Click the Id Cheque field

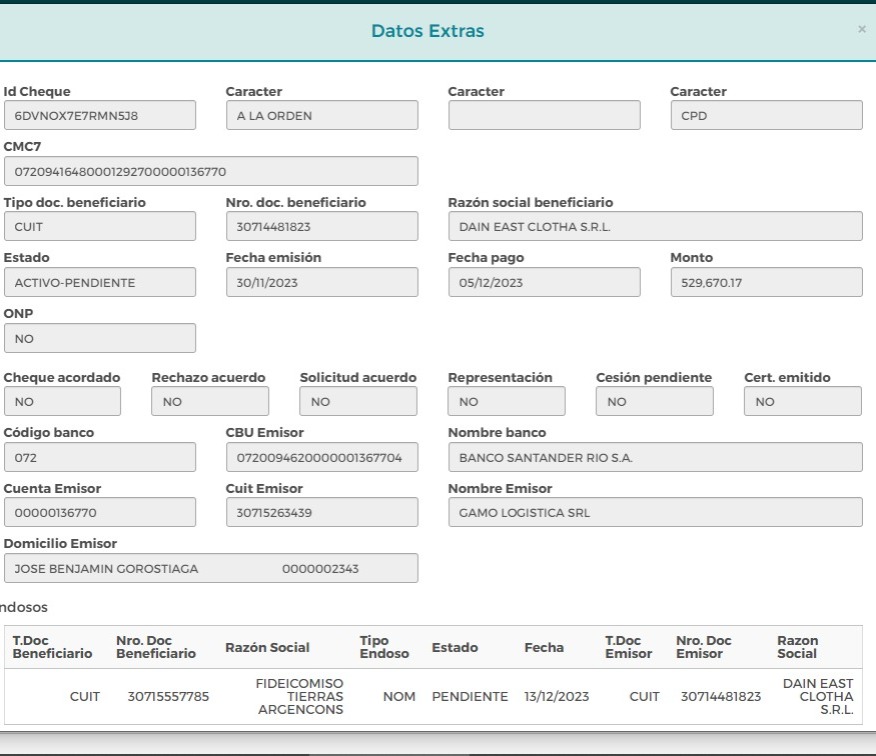click(100, 115)
